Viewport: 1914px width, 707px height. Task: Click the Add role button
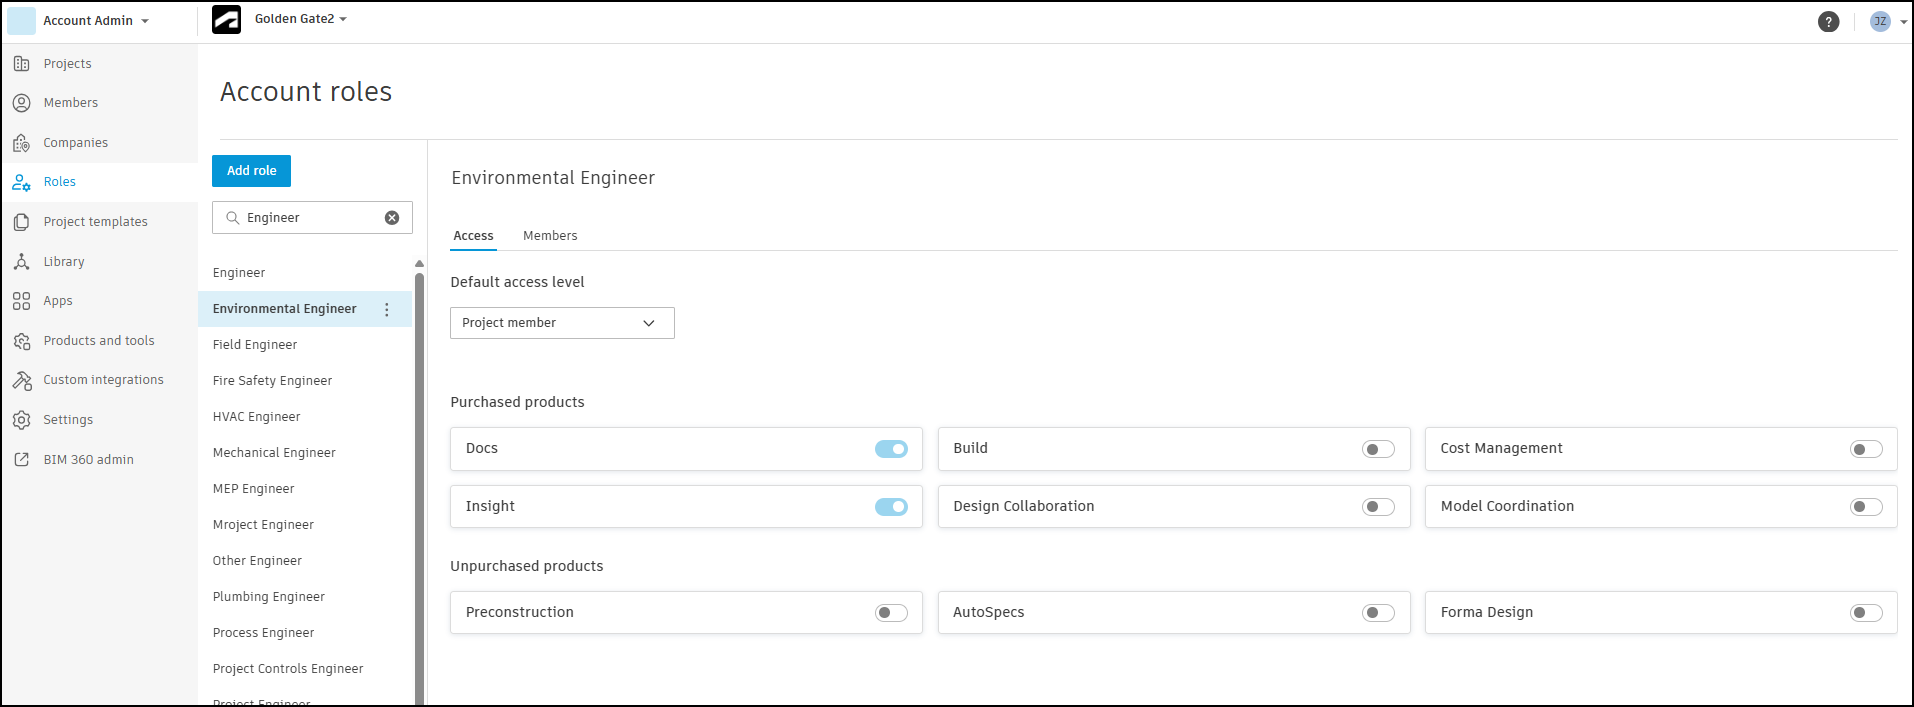[x=251, y=171]
